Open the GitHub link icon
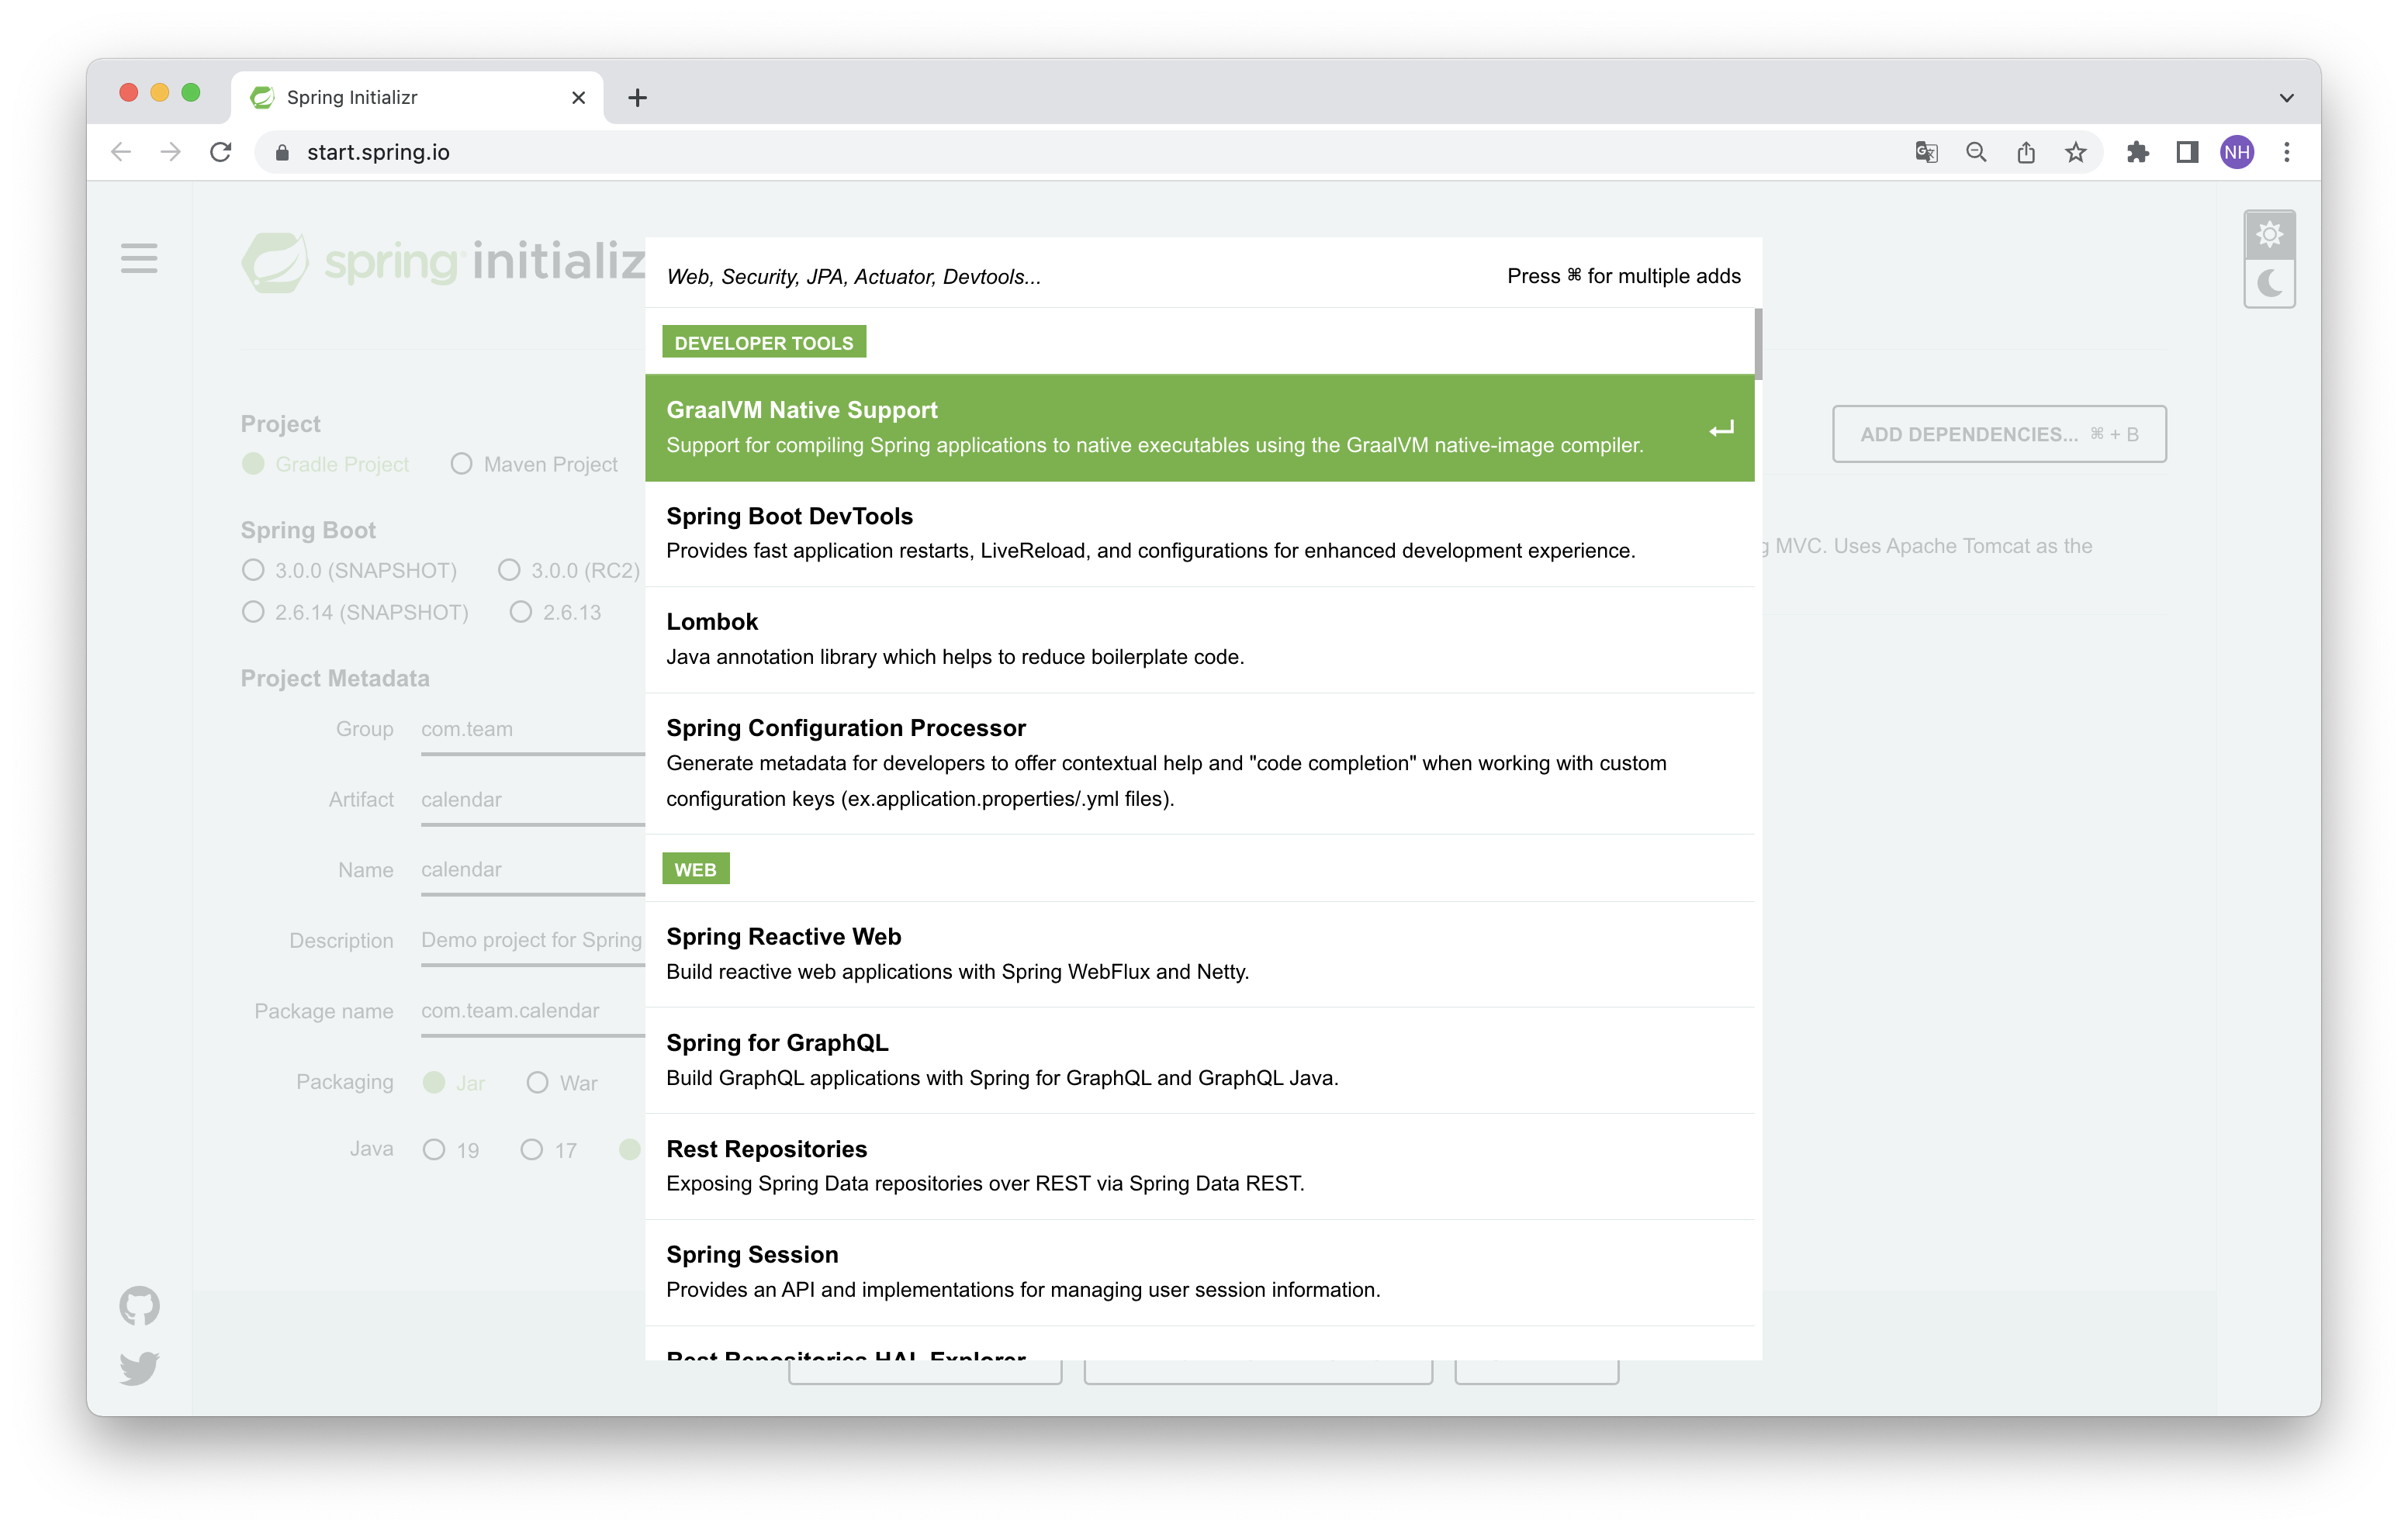Viewport: 2408px width, 1531px height. pos(139,1305)
